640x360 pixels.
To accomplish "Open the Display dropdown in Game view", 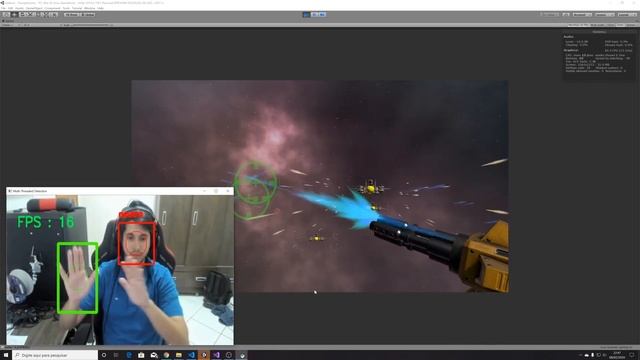I will [8, 25].
